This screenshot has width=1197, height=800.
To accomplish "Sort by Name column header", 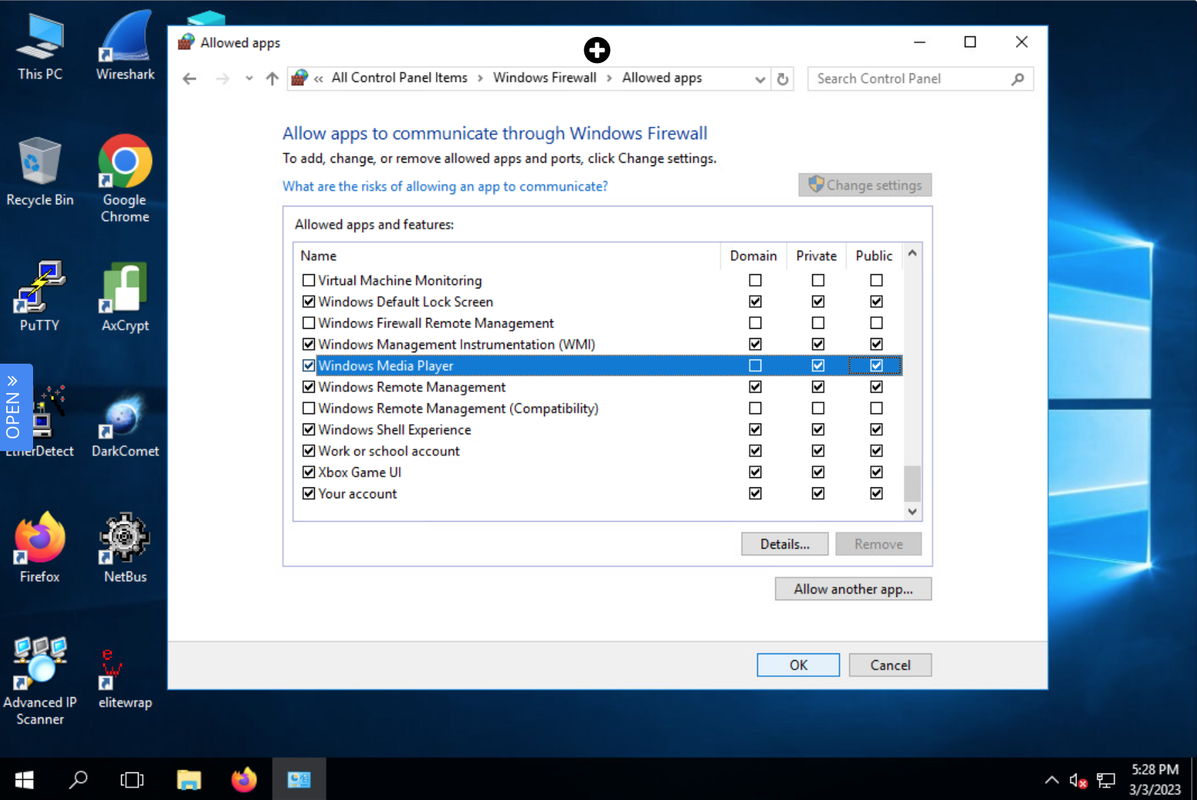I will point(507,256).
